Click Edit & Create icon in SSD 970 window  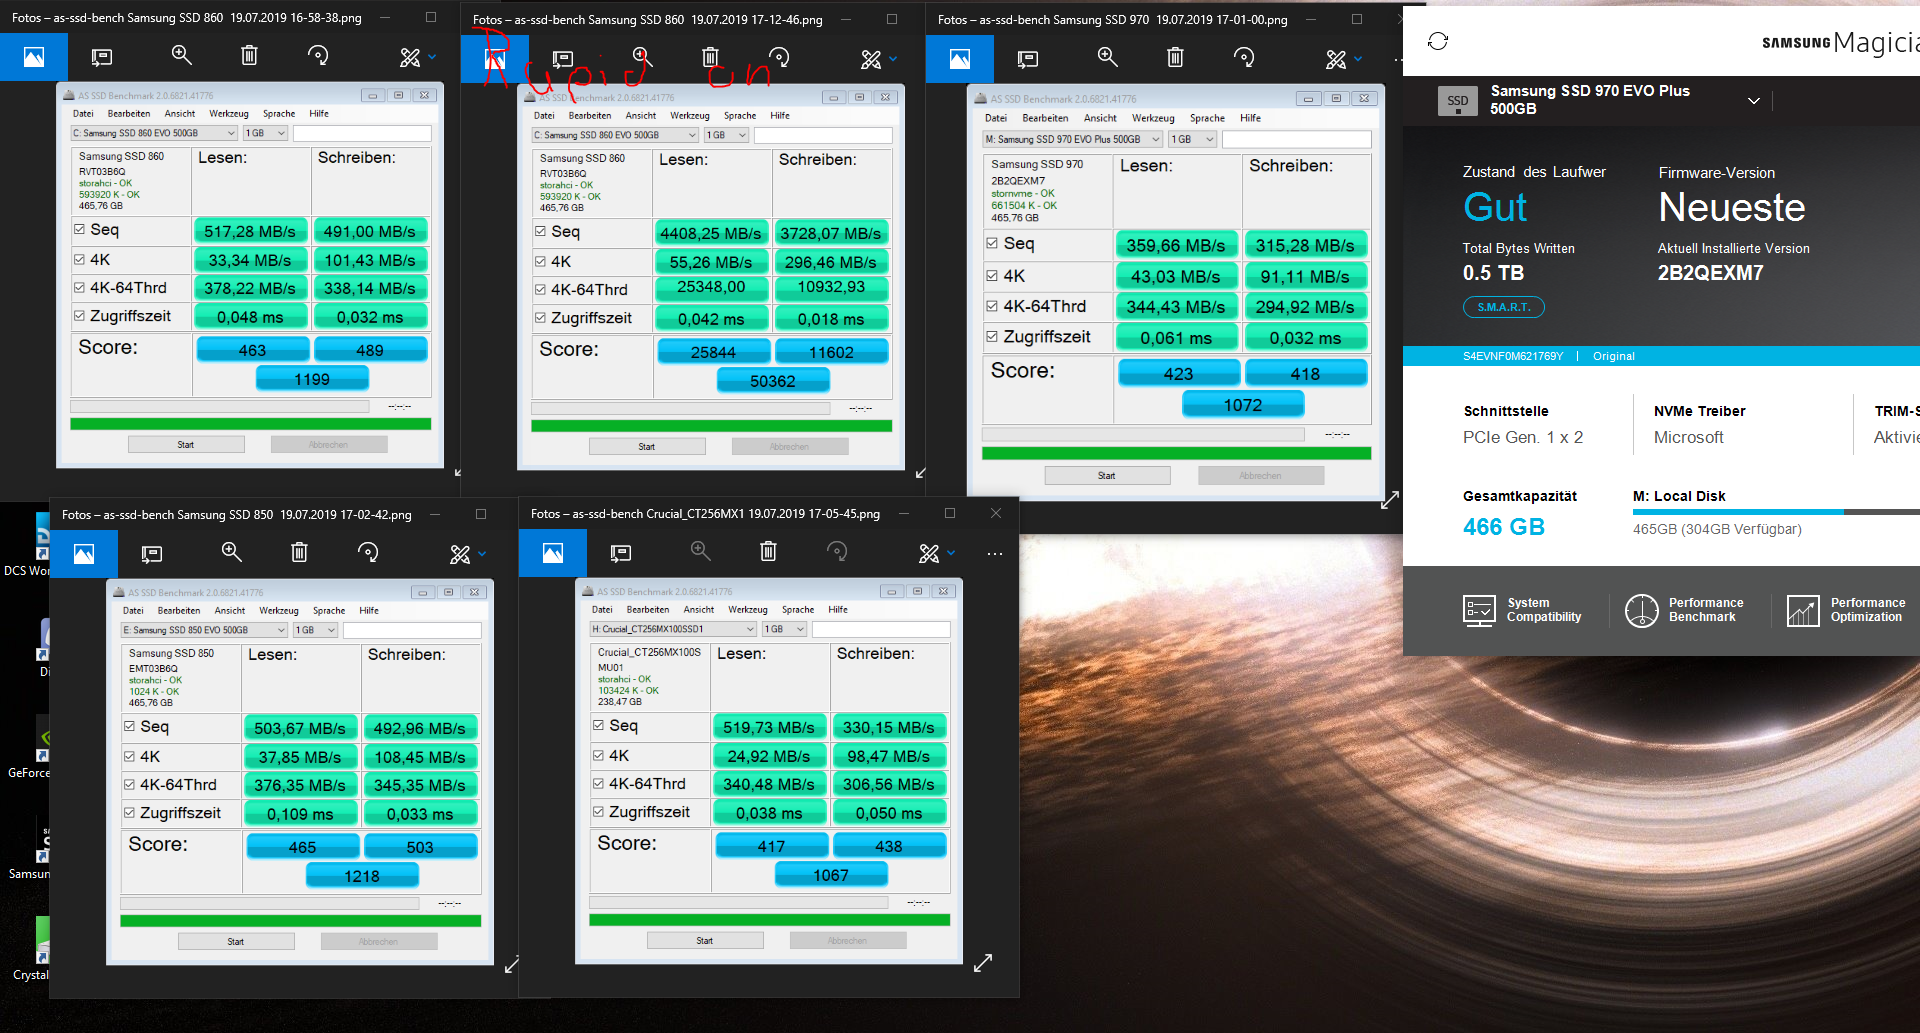[1336, 59]
